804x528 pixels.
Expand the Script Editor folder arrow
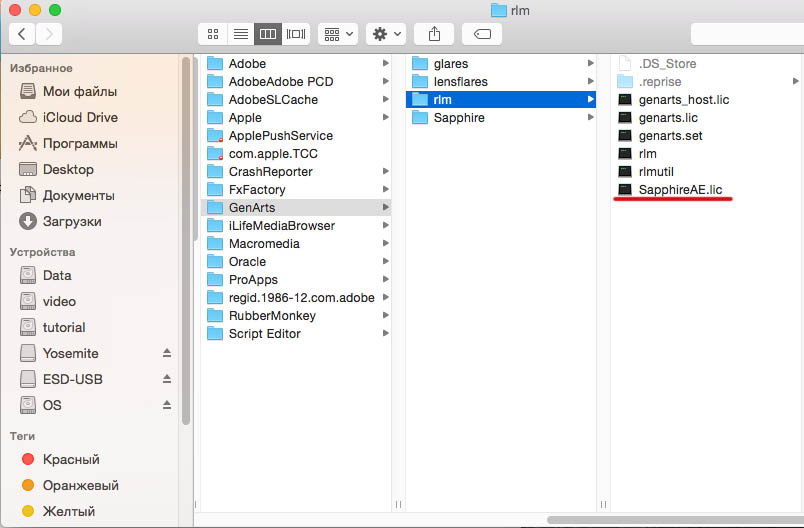tap(386, 333)
